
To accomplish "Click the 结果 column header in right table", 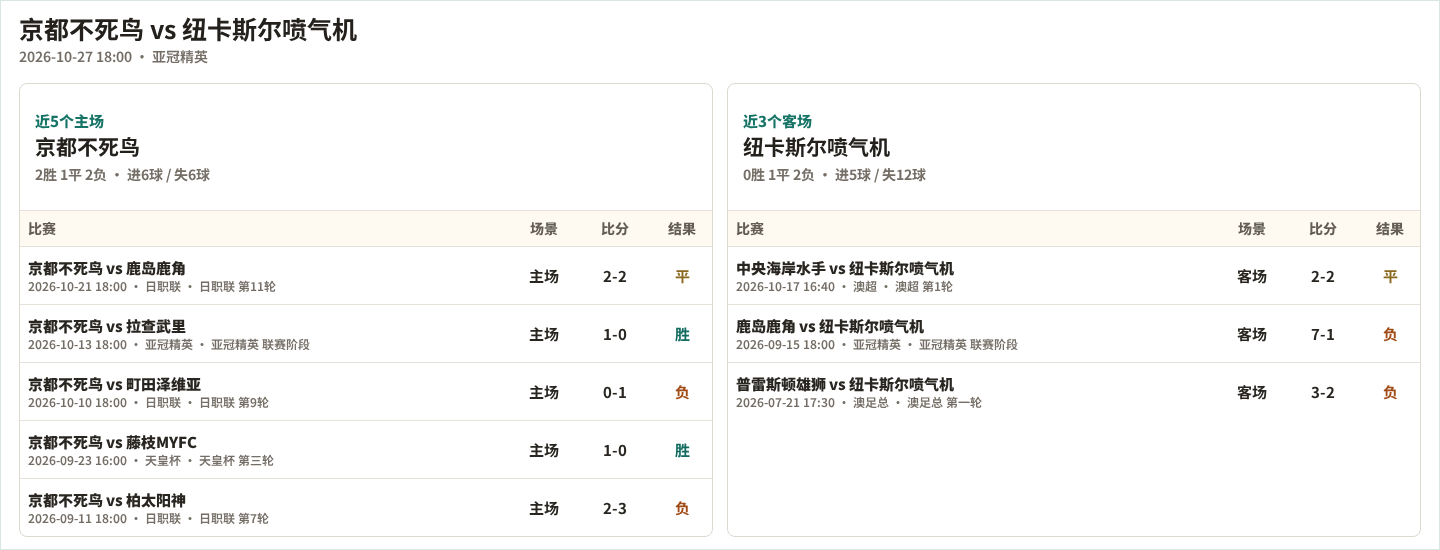I will tap(1390, 229).
